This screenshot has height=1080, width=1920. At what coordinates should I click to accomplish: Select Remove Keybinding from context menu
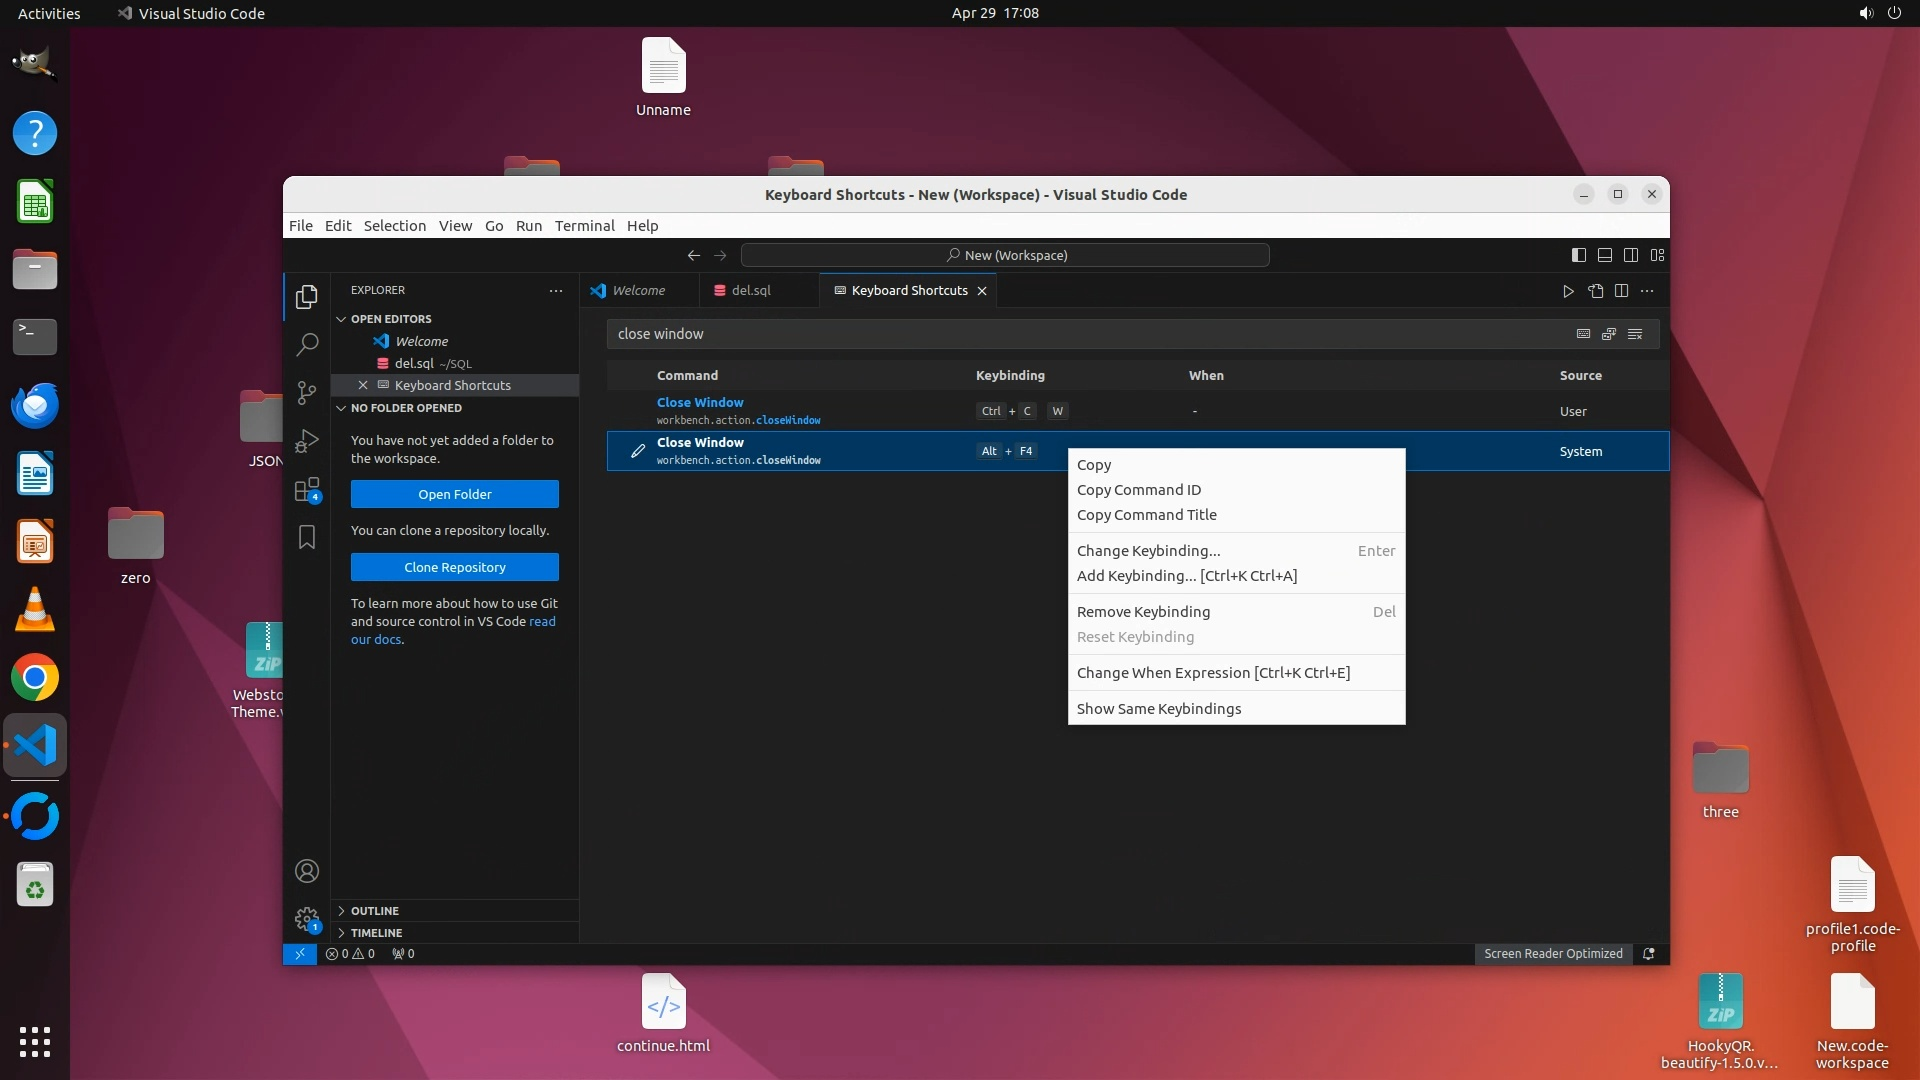[1143, 612]
